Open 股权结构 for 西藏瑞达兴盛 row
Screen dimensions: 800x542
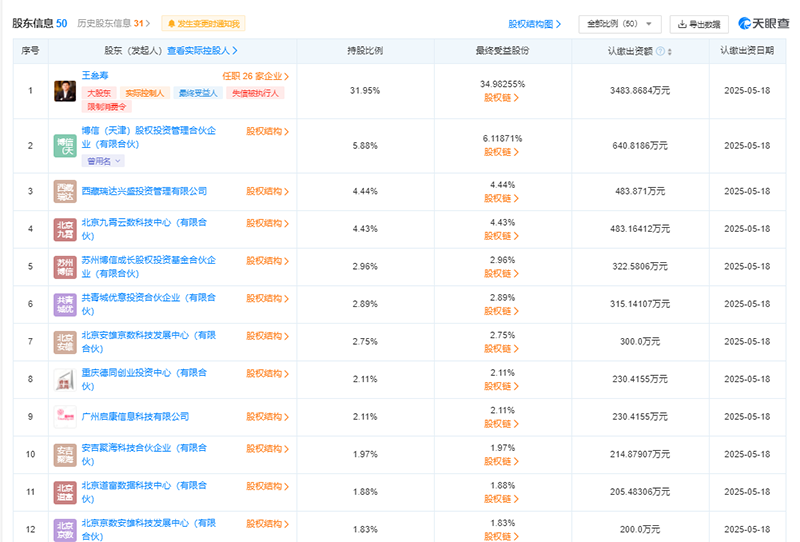click(267, 191)
